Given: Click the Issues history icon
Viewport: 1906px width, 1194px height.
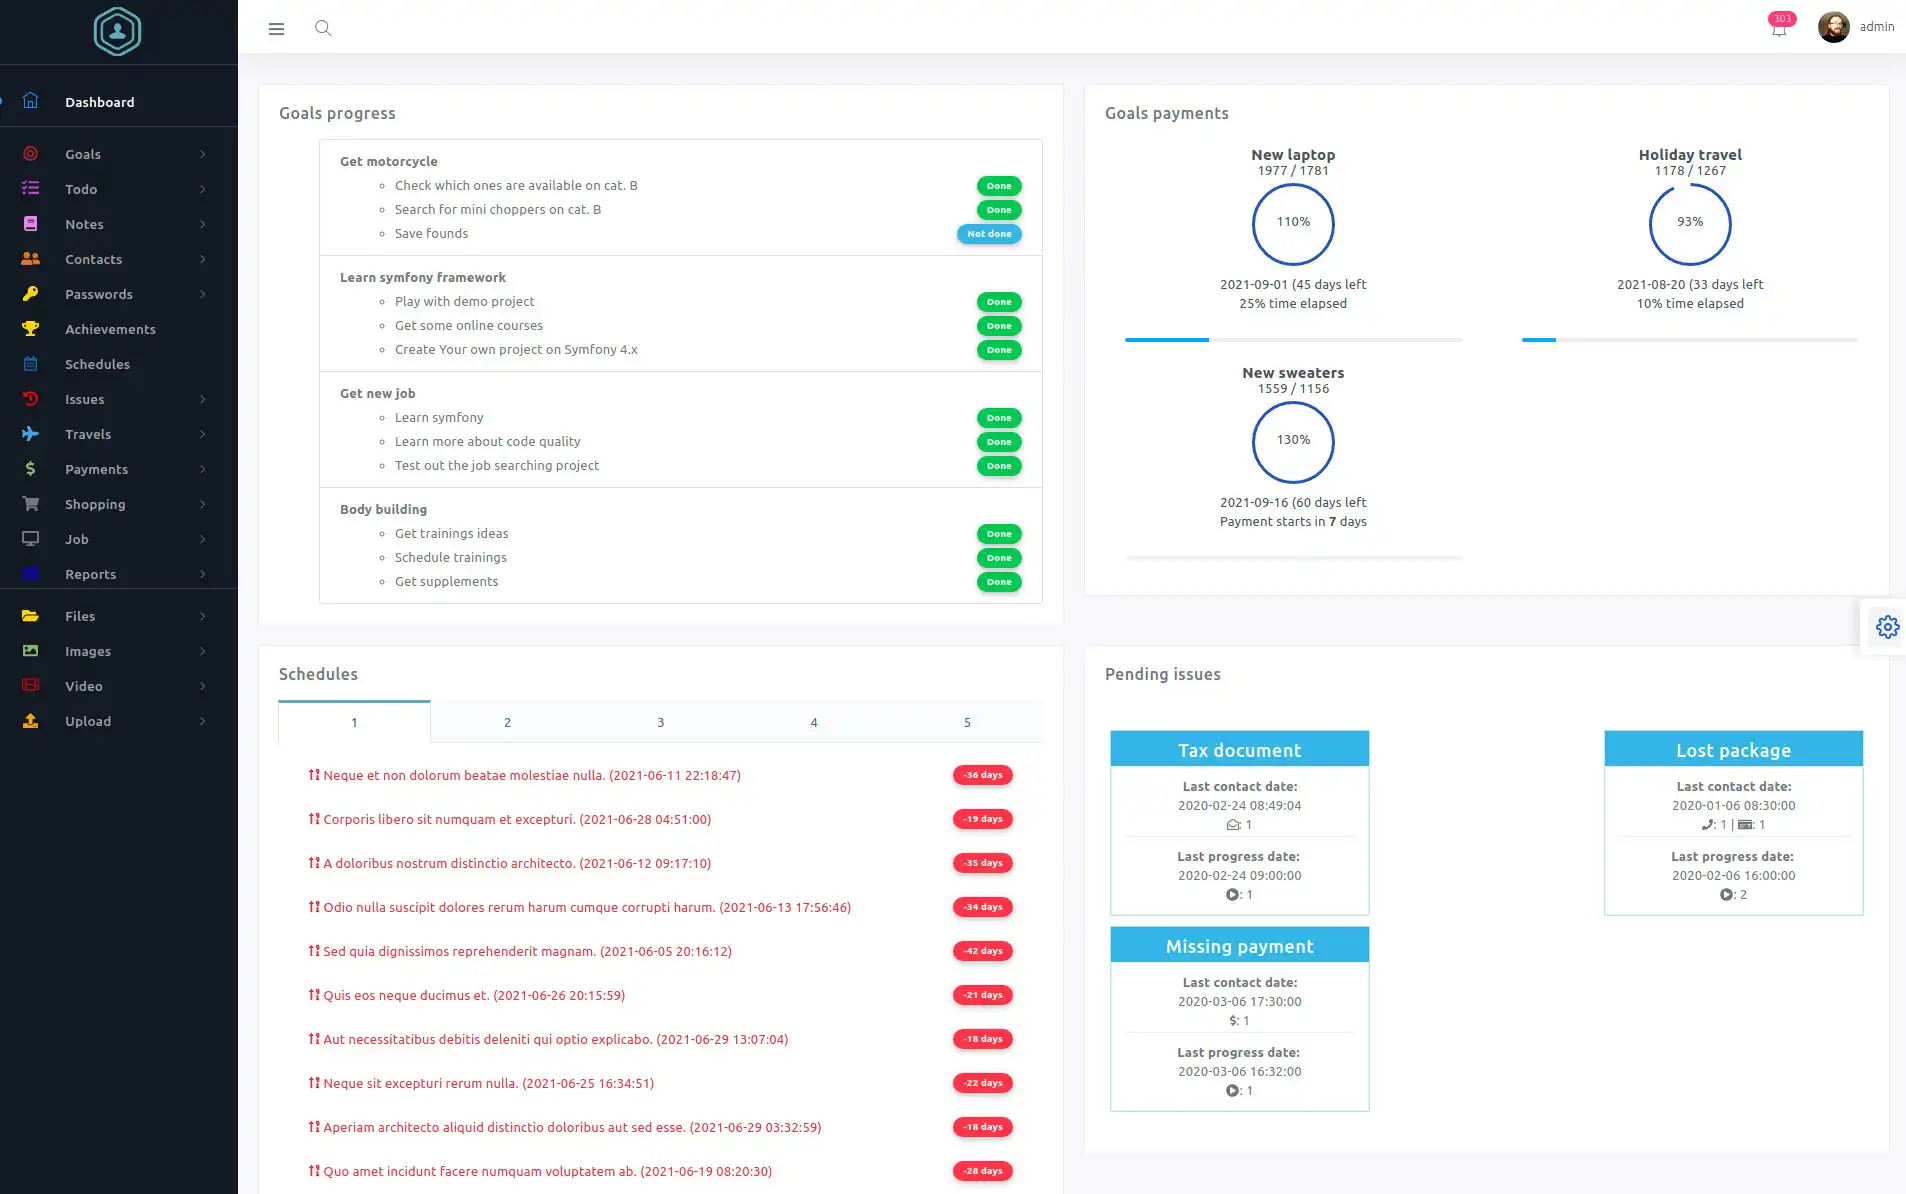Looking at the screenshot, I should click(x=31, y=399).
